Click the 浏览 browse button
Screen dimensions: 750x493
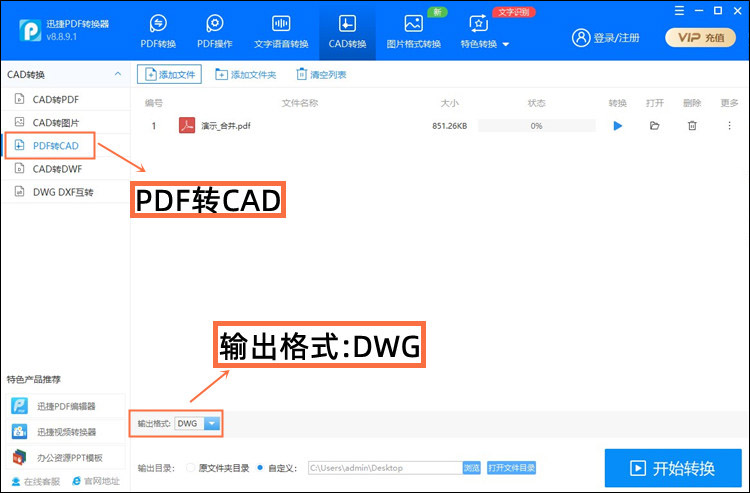(x=472, y=468)
